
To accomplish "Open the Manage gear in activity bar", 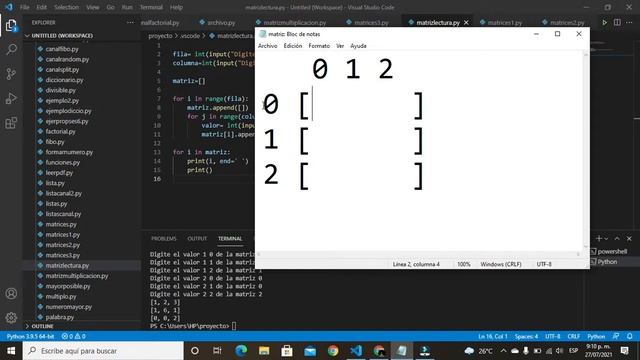I will (11, 317).
